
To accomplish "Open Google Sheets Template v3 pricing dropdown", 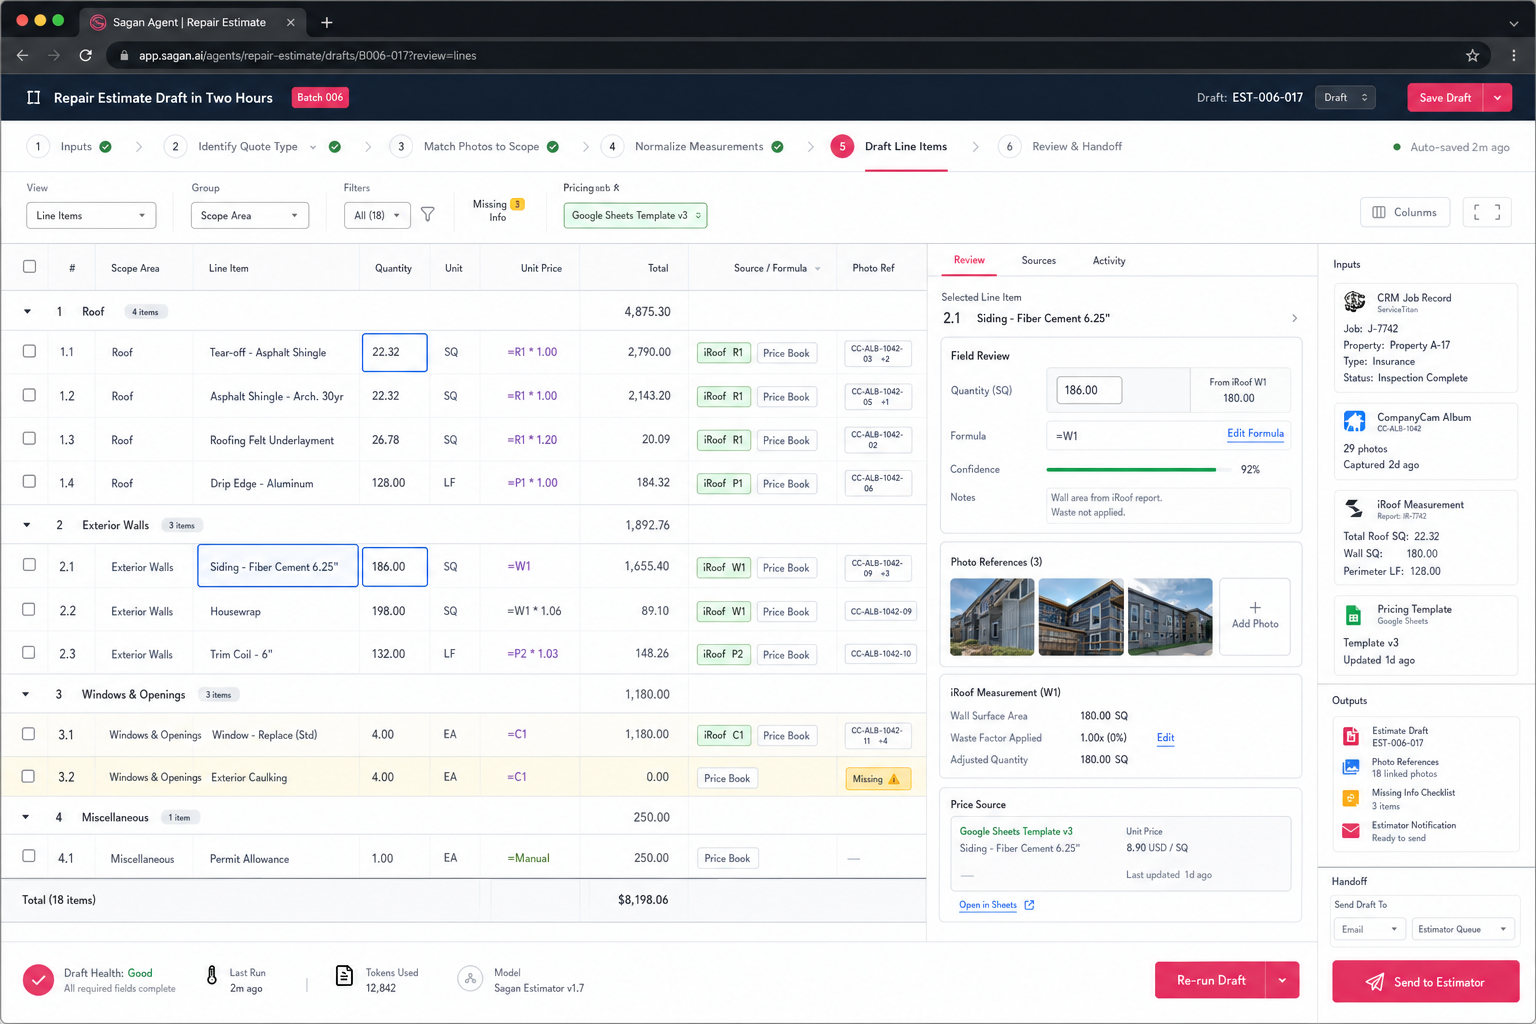I will click(x=635, y=215).
